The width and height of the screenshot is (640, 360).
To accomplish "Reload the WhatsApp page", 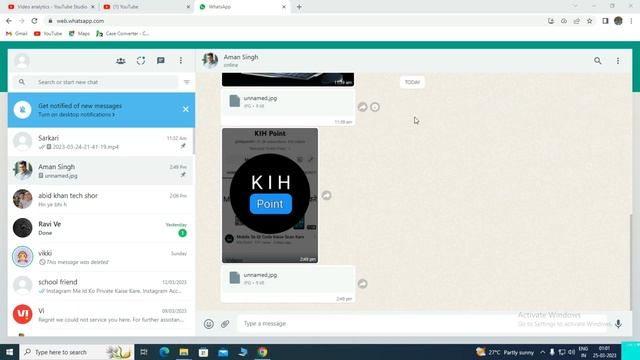I will pos(34,21).
